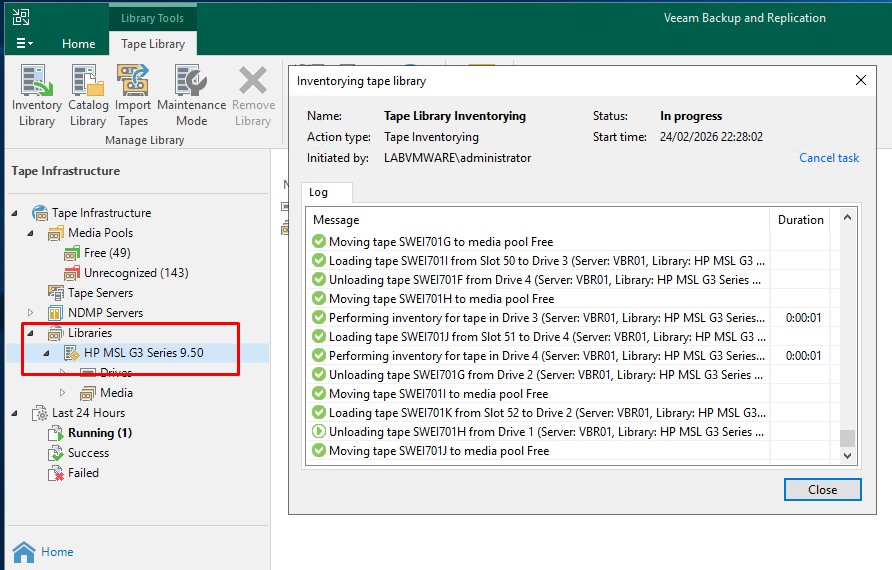This screenshot has width=892, height=570.
Task: Collapse the Libraries tree node
Action: pyautogui.click(x=30, y=333)
